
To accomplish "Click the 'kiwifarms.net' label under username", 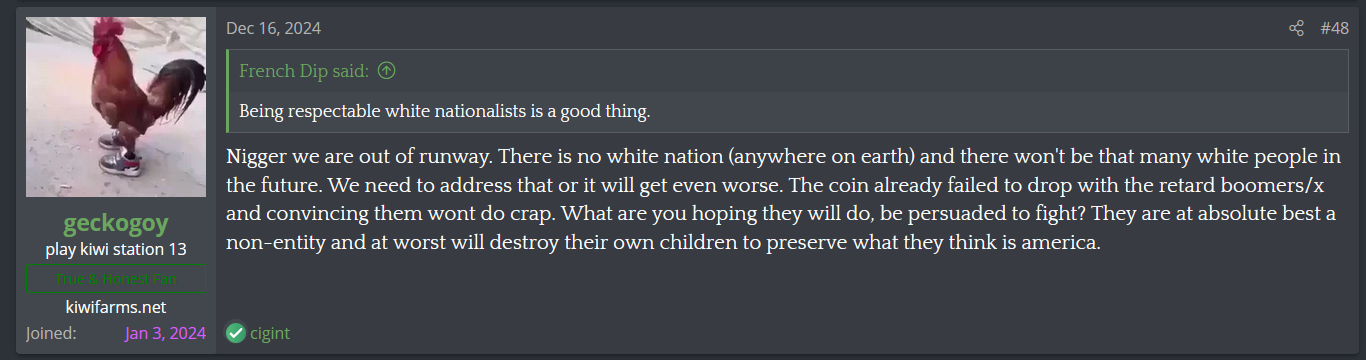I will [116, 307].
